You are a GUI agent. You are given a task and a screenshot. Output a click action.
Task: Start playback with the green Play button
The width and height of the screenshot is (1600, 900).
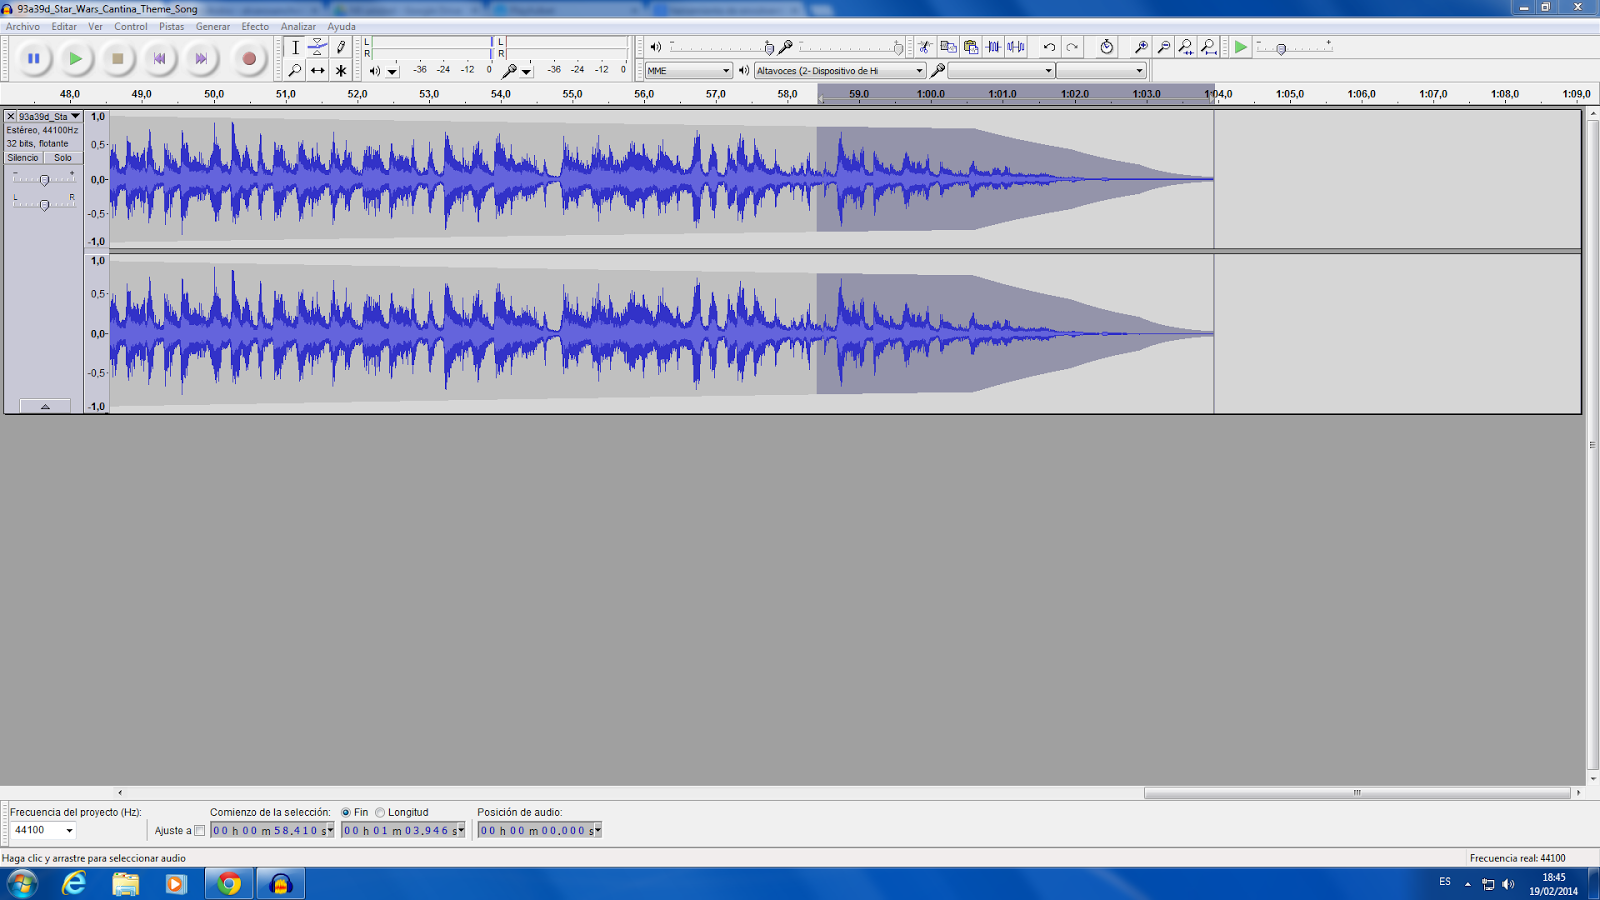point(75,59)
